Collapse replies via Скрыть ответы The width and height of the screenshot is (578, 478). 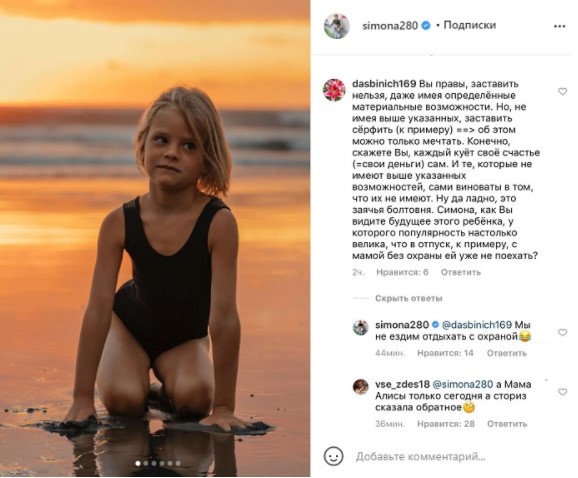[408, 298]
